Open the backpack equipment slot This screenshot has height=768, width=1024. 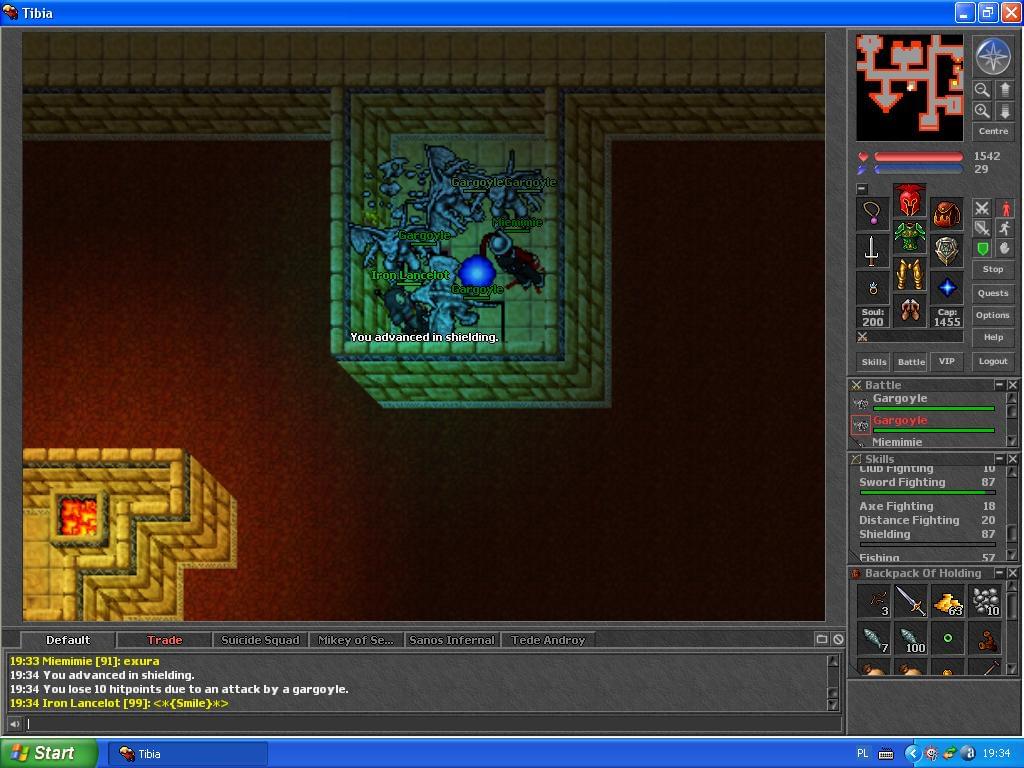(x=946, y=214)
